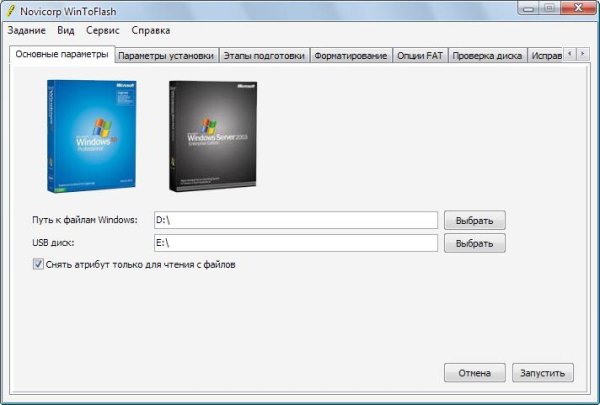Open the Вид menu
This screenshot has width=600, height=405.
pyautogui.click(x=66, y=31)
